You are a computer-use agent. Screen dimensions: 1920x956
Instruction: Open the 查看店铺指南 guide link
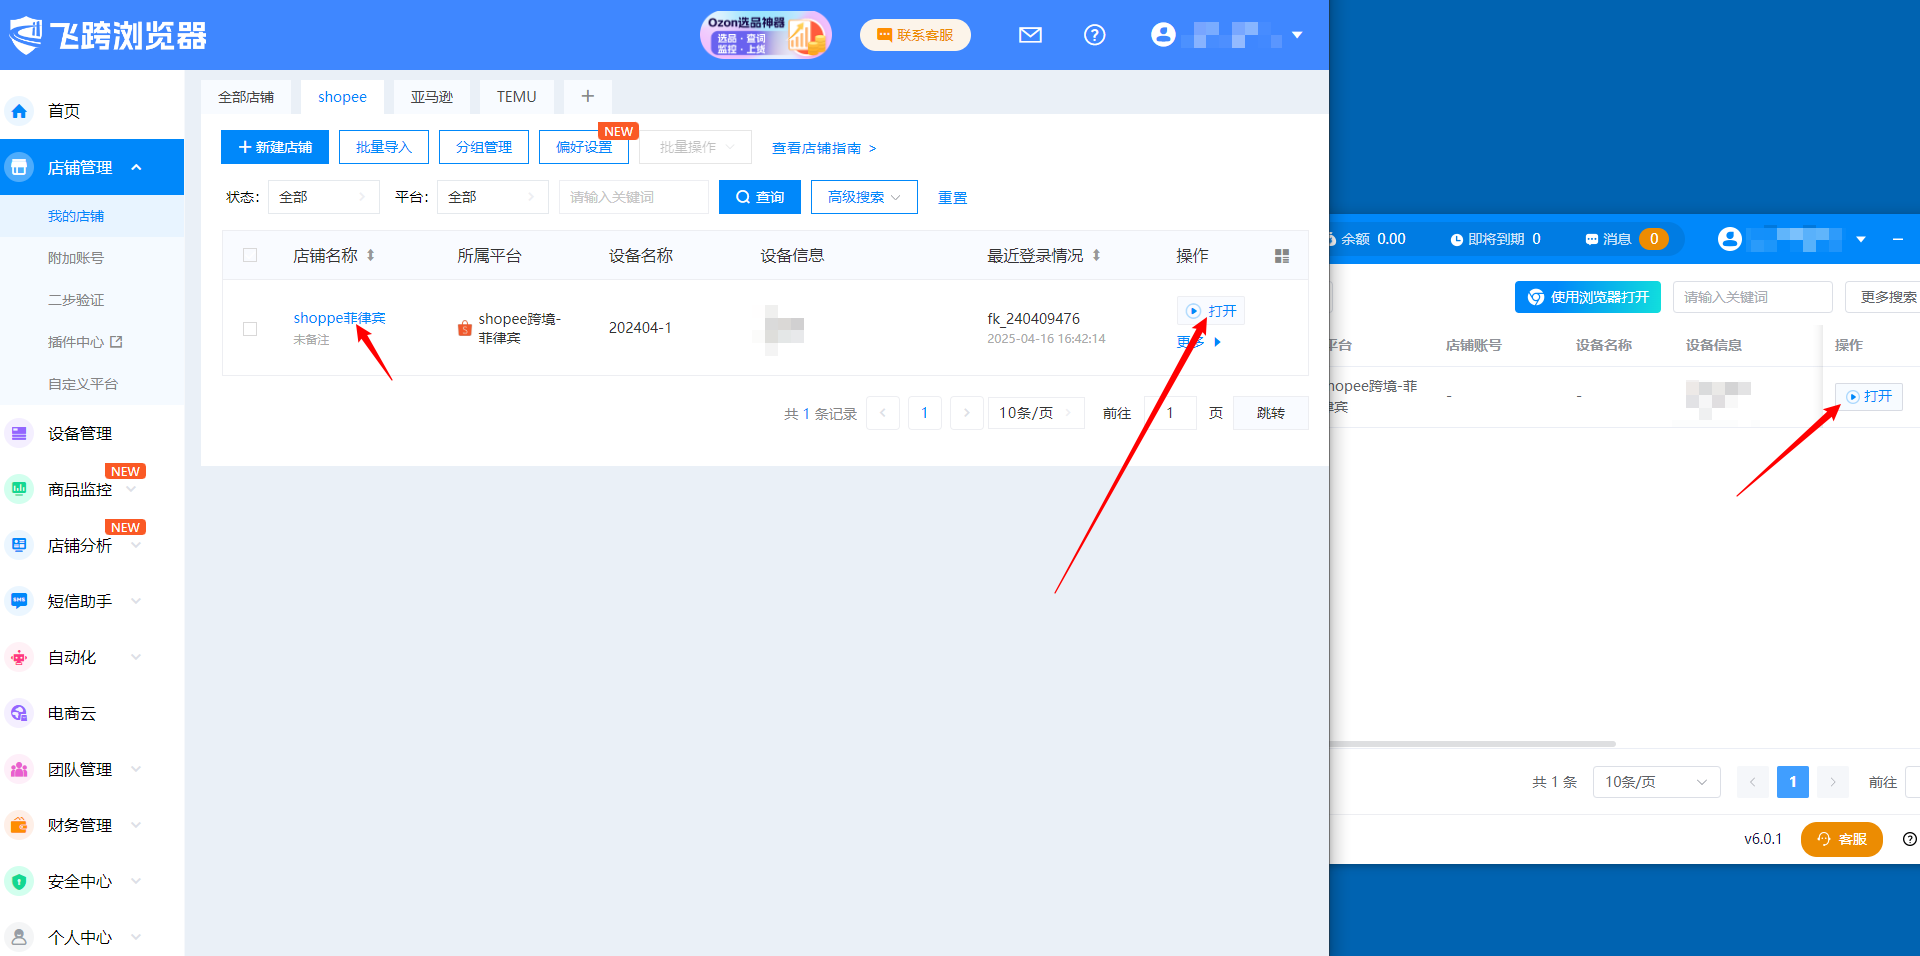(823, 148)
